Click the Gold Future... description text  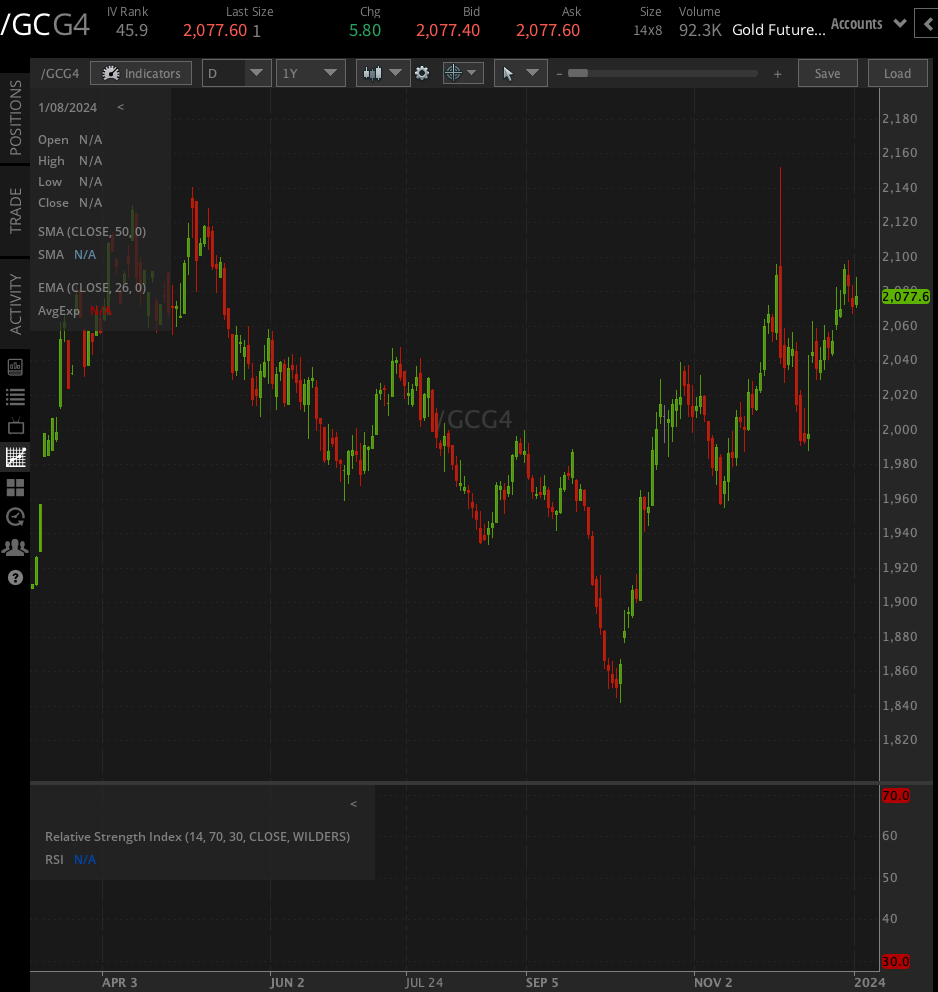[x=779, y=30]
